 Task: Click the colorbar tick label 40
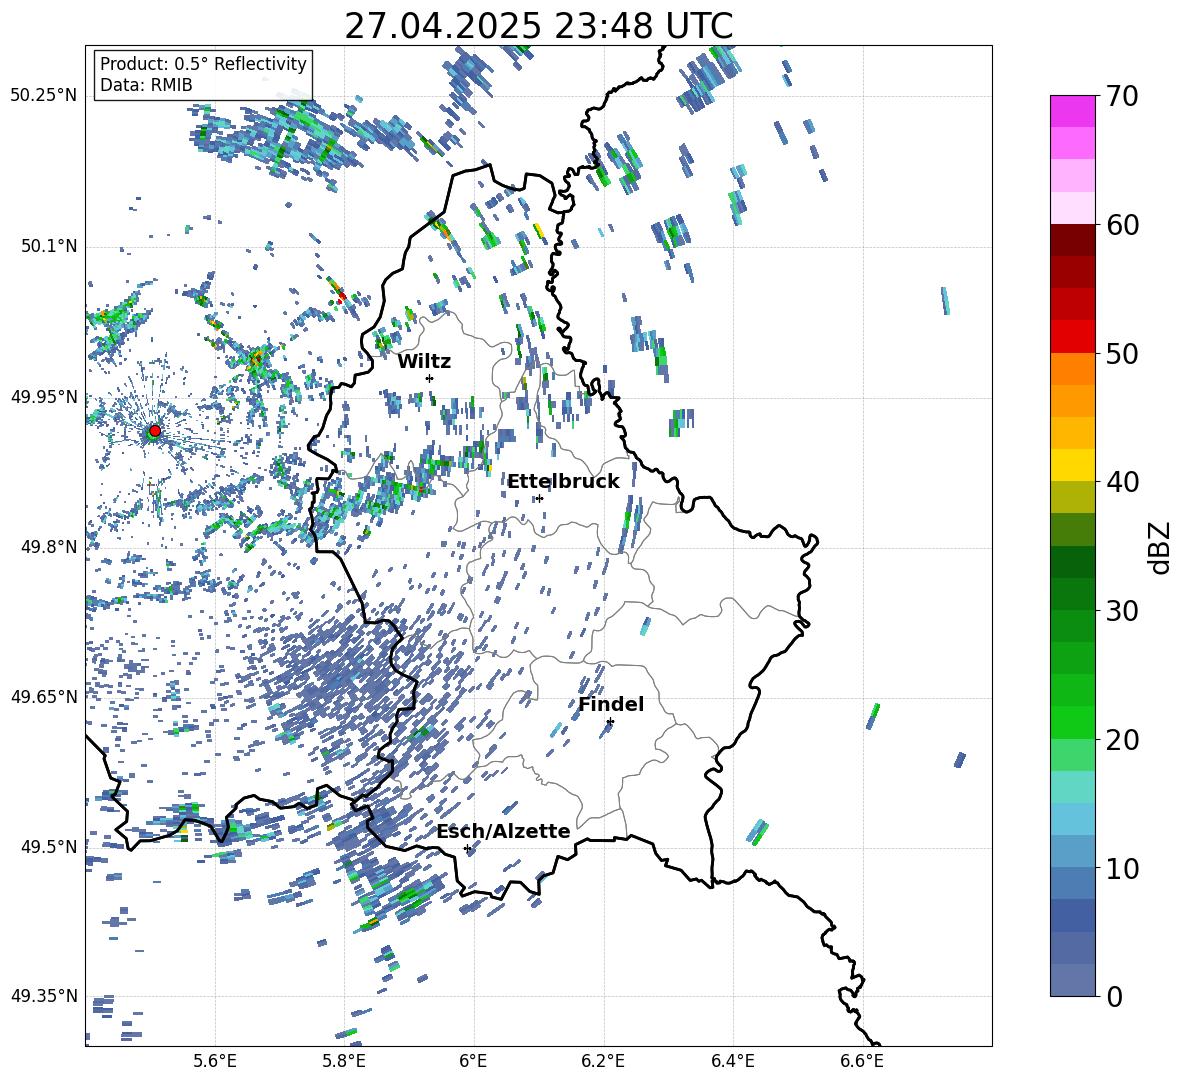click(x=1122, y=482)
